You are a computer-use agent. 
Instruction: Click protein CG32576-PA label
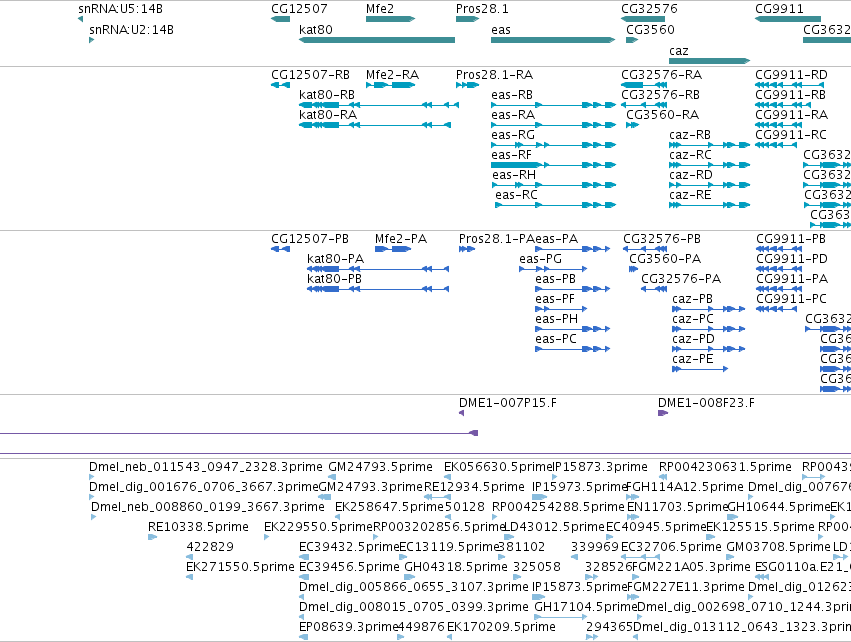coord(681,279)
